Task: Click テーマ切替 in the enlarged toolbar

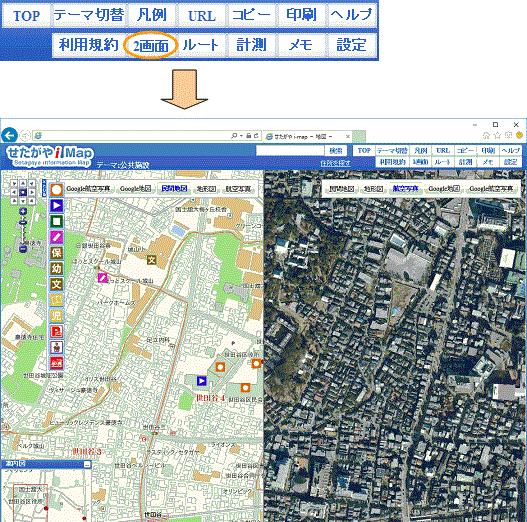Action: pos(89,15)
